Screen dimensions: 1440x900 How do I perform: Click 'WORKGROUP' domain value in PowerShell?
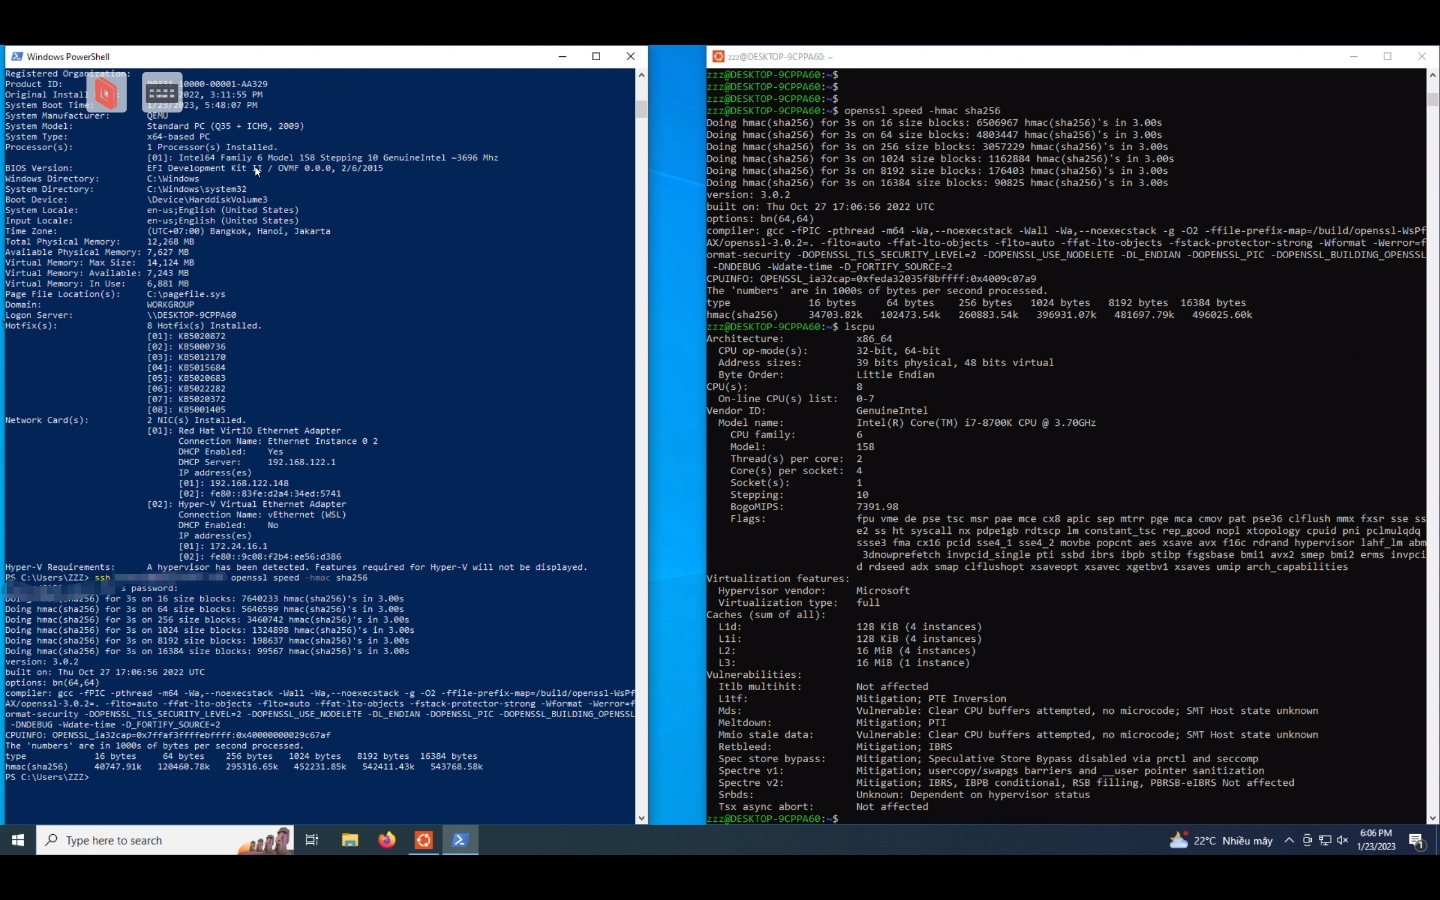pyautogui.click(x=171, y=305)
